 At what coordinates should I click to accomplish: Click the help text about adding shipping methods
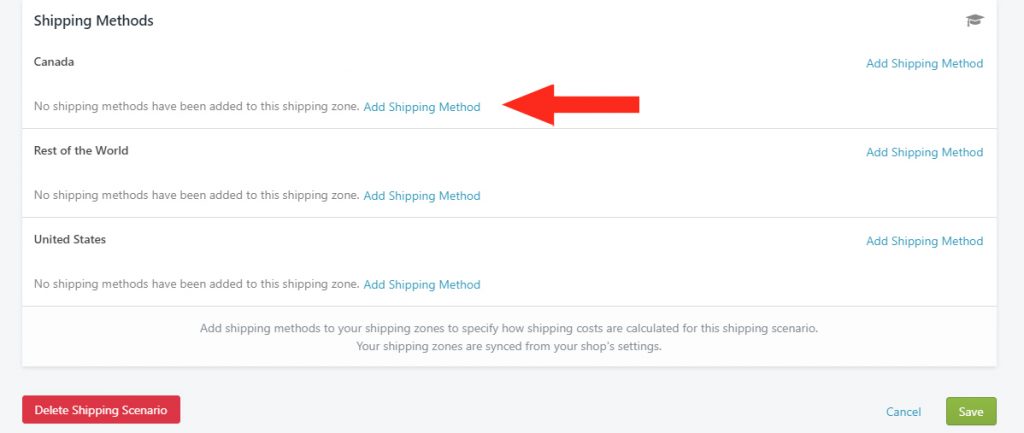coord(509,328)
